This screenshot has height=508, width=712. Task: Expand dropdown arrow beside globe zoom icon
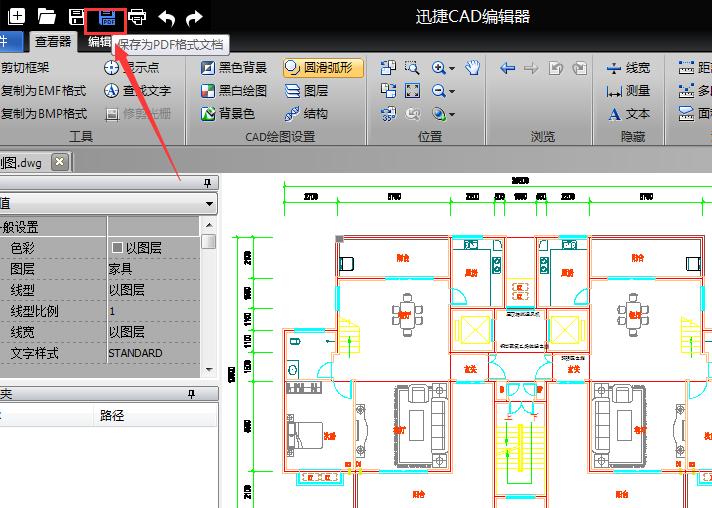(x=452, y=114)
